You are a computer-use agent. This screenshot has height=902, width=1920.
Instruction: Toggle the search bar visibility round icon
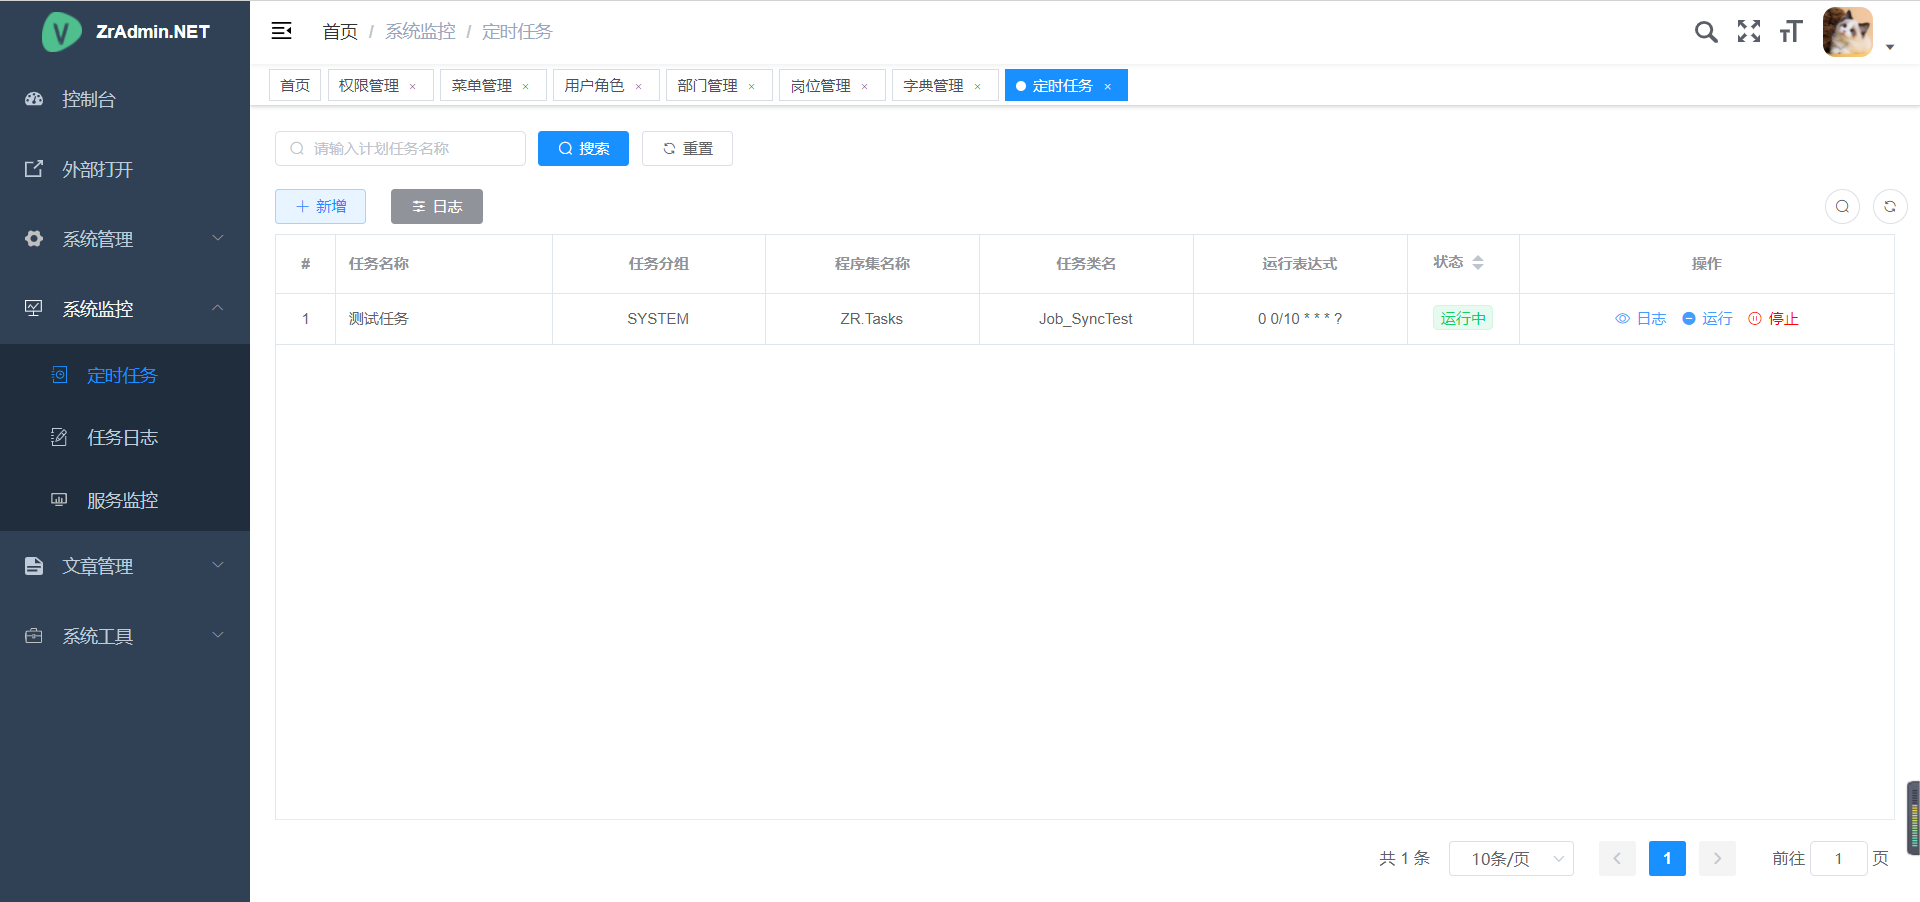pyautogui.click(x=1842, y=207)
